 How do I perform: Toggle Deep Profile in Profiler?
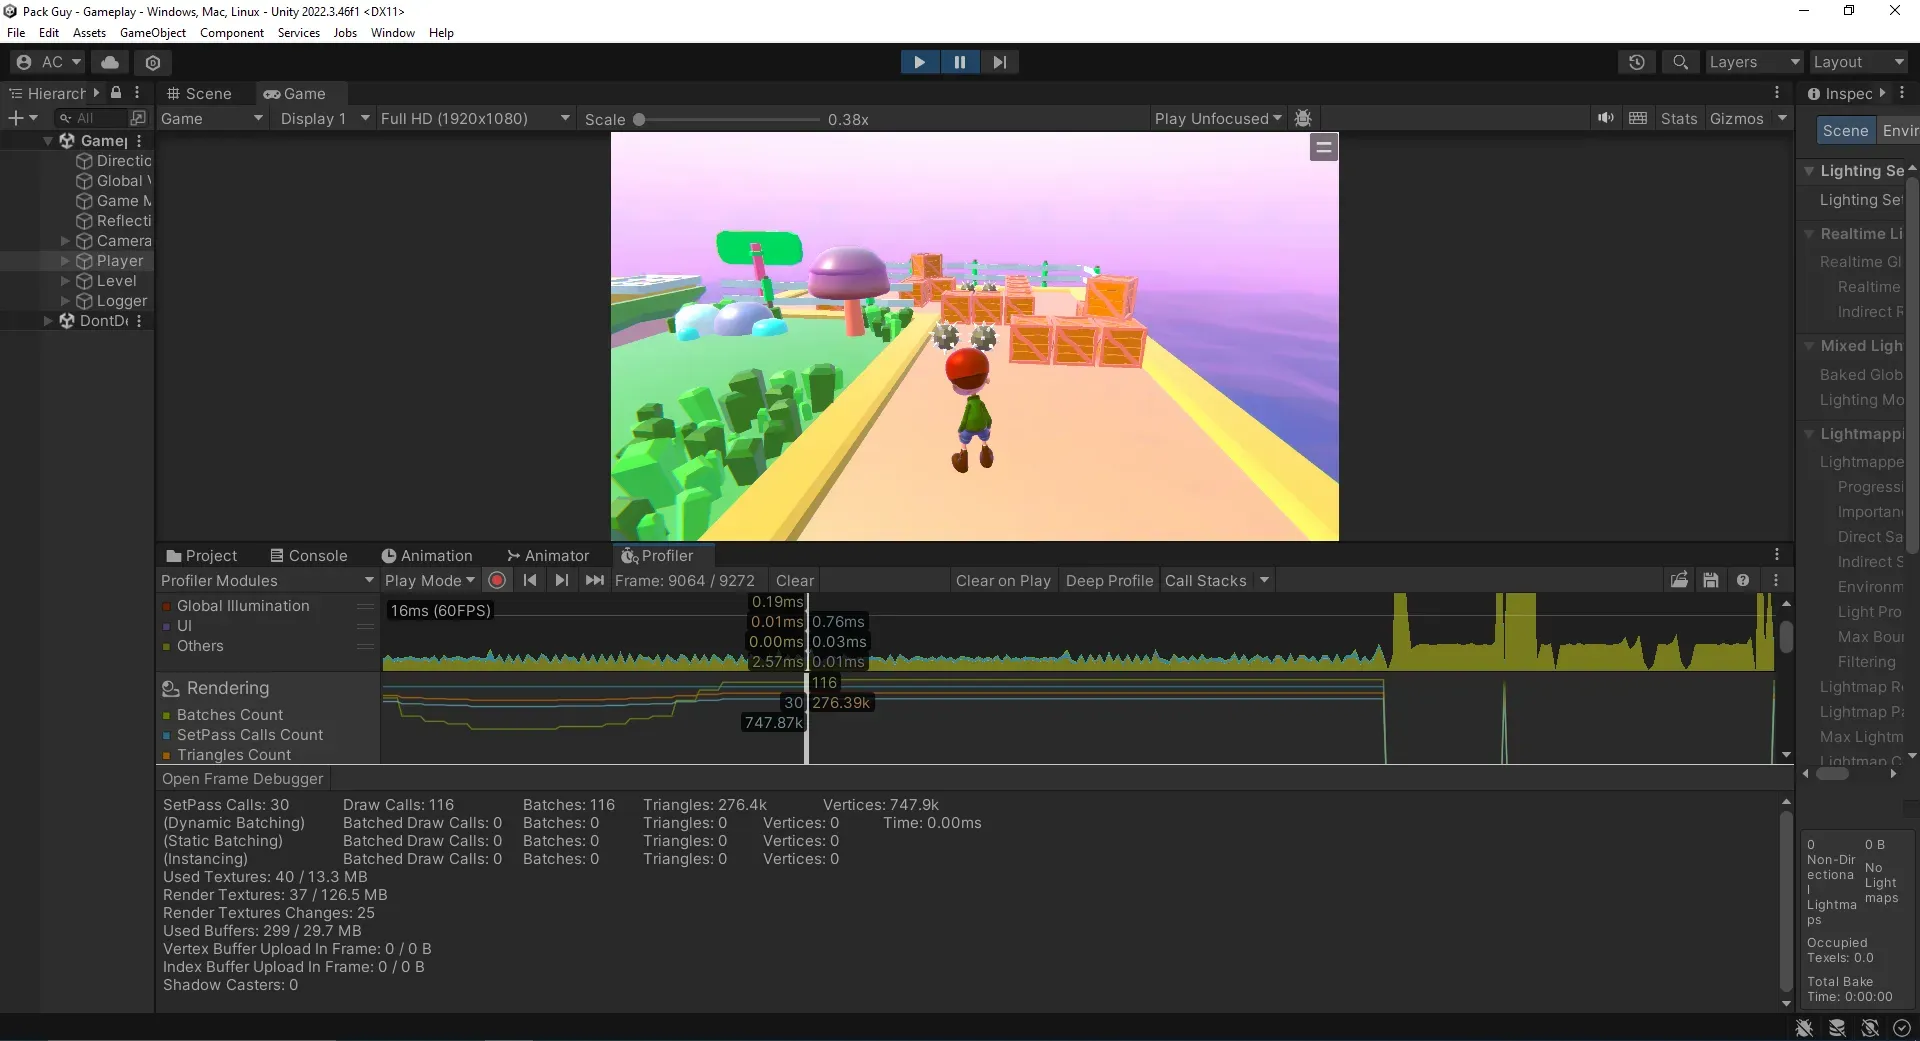1109,580
